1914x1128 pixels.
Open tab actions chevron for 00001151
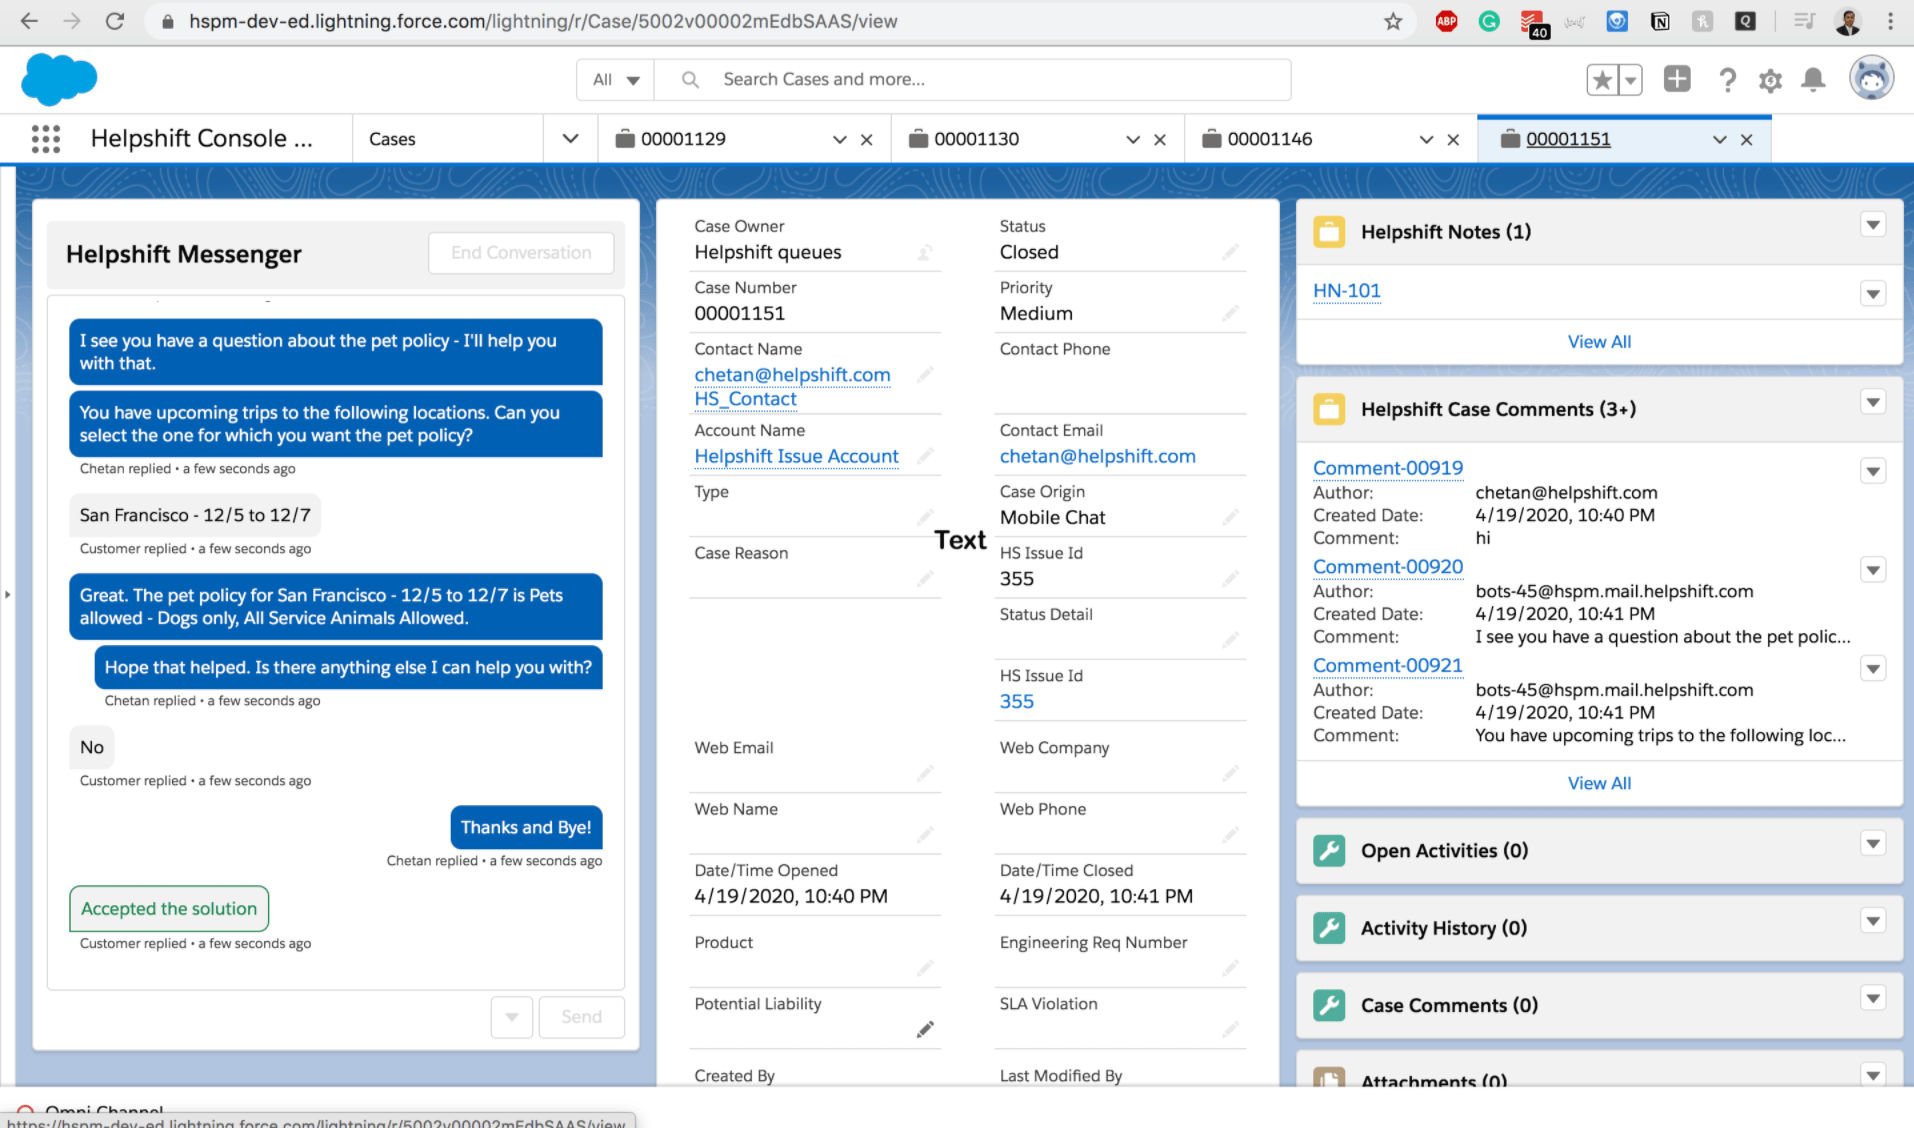click(x=1719, y=140)
